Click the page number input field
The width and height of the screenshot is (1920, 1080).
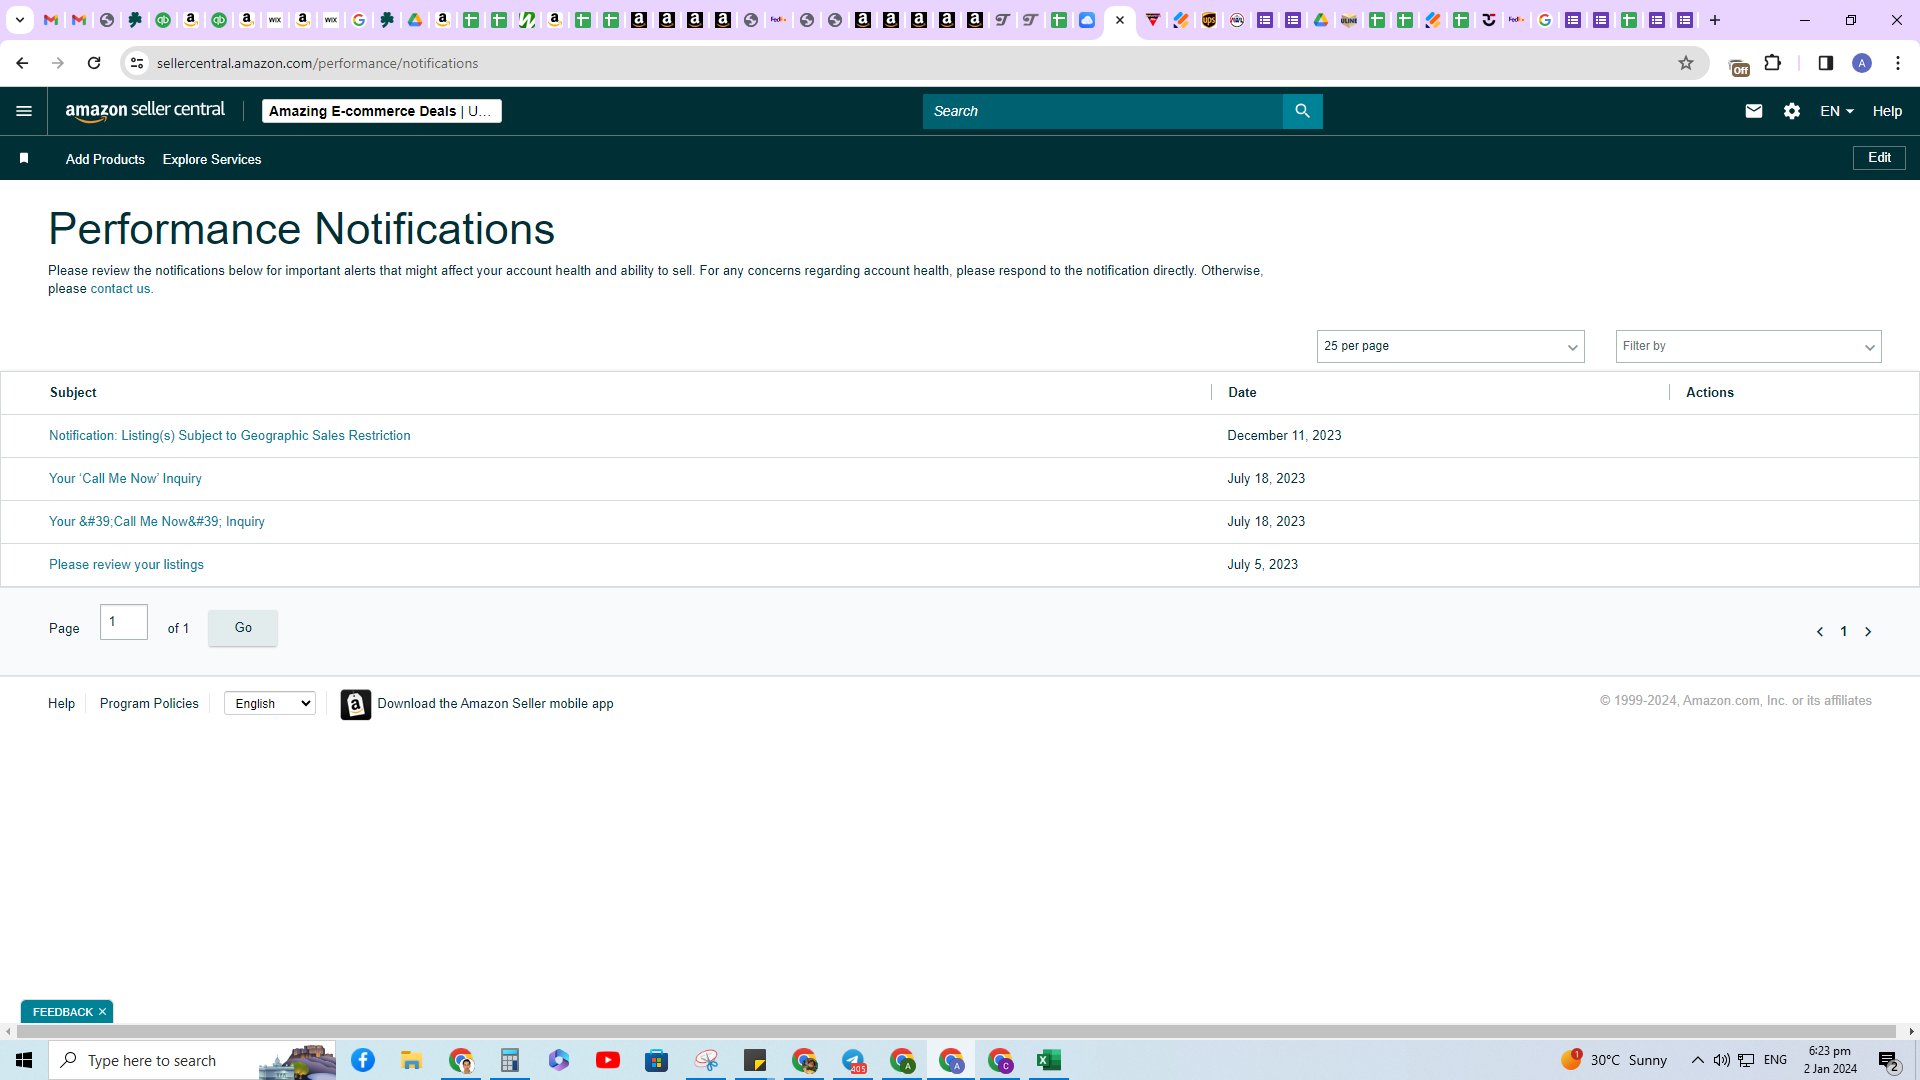point(124,622)
